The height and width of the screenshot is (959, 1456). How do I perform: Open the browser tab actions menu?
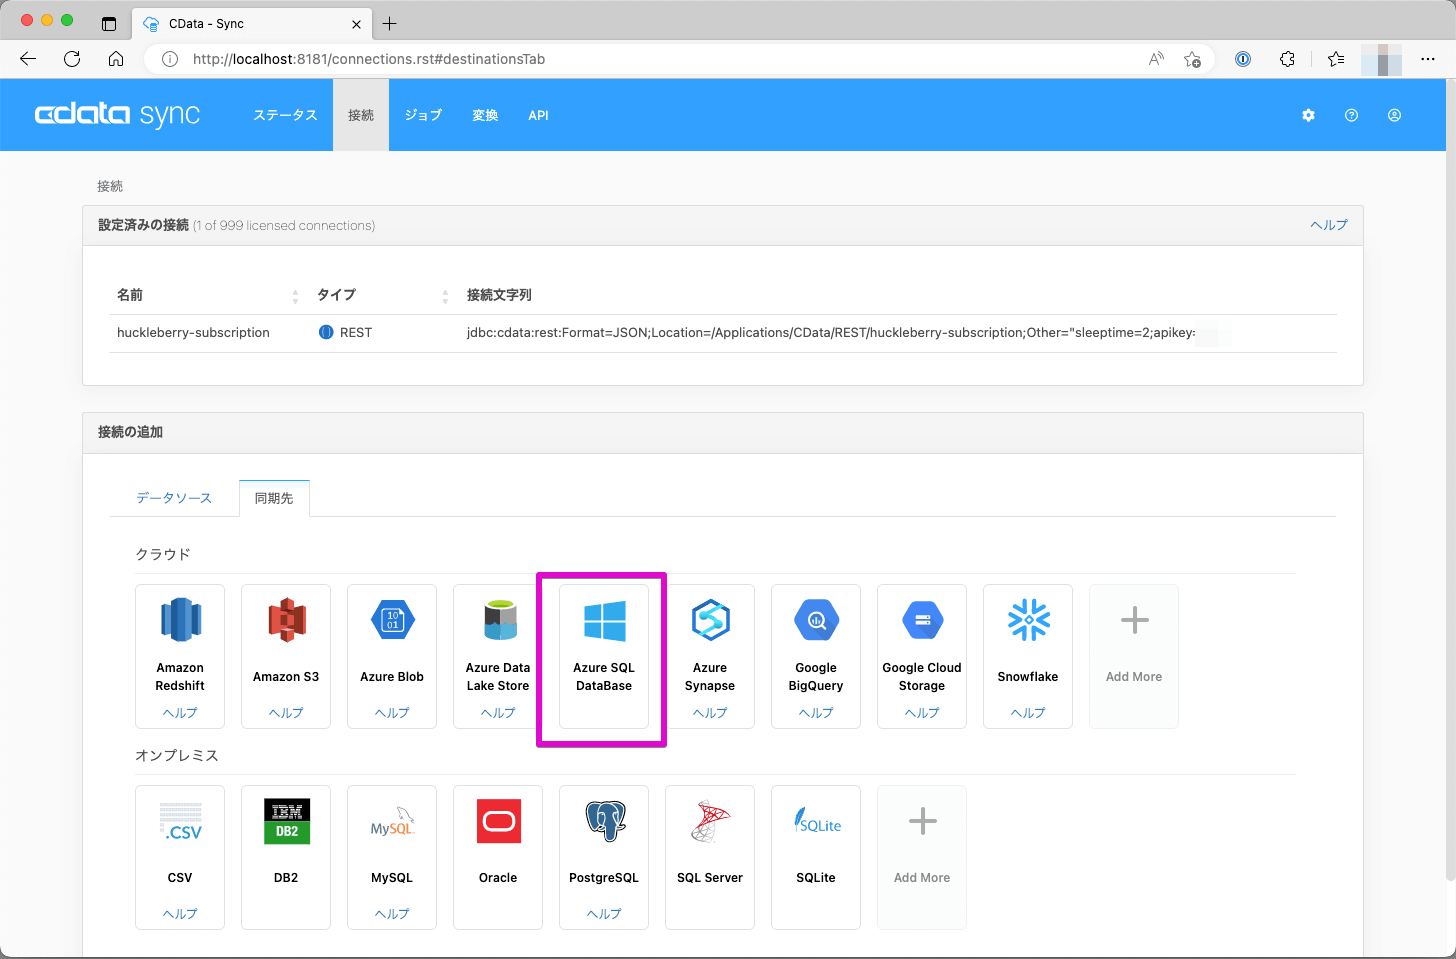click(x=109, y=23)
